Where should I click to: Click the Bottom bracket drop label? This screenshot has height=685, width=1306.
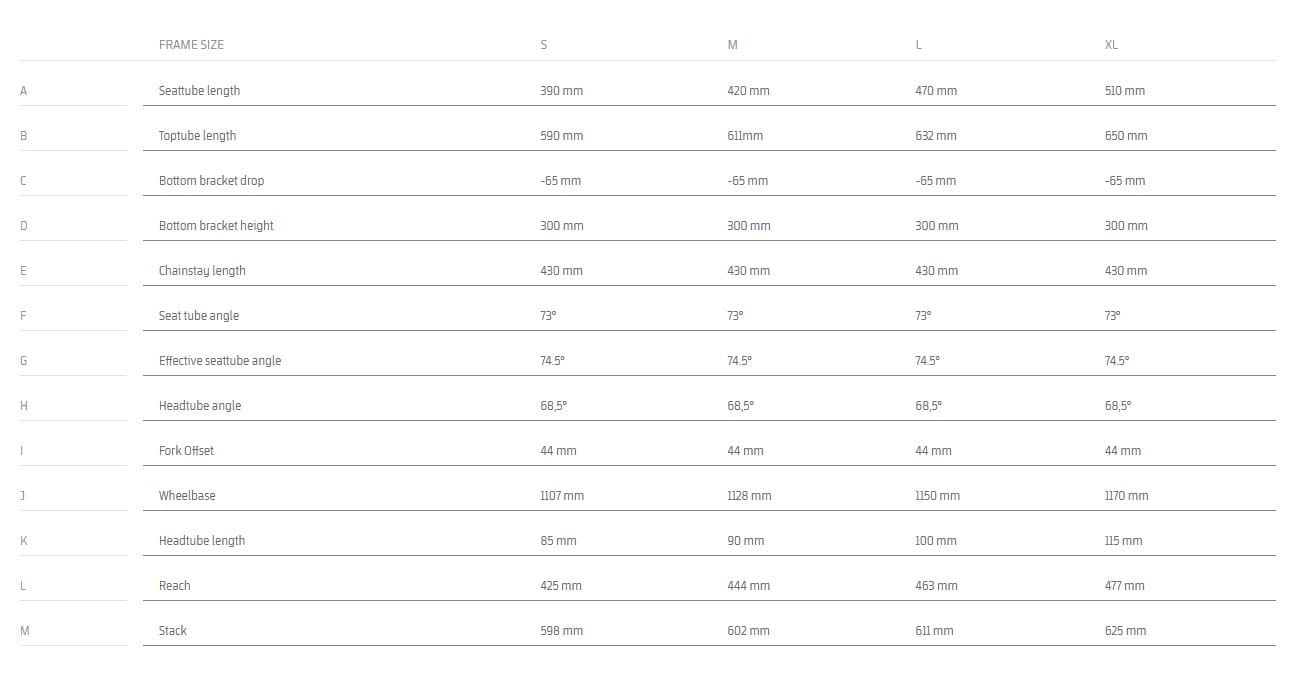click(x=211, y=180)
